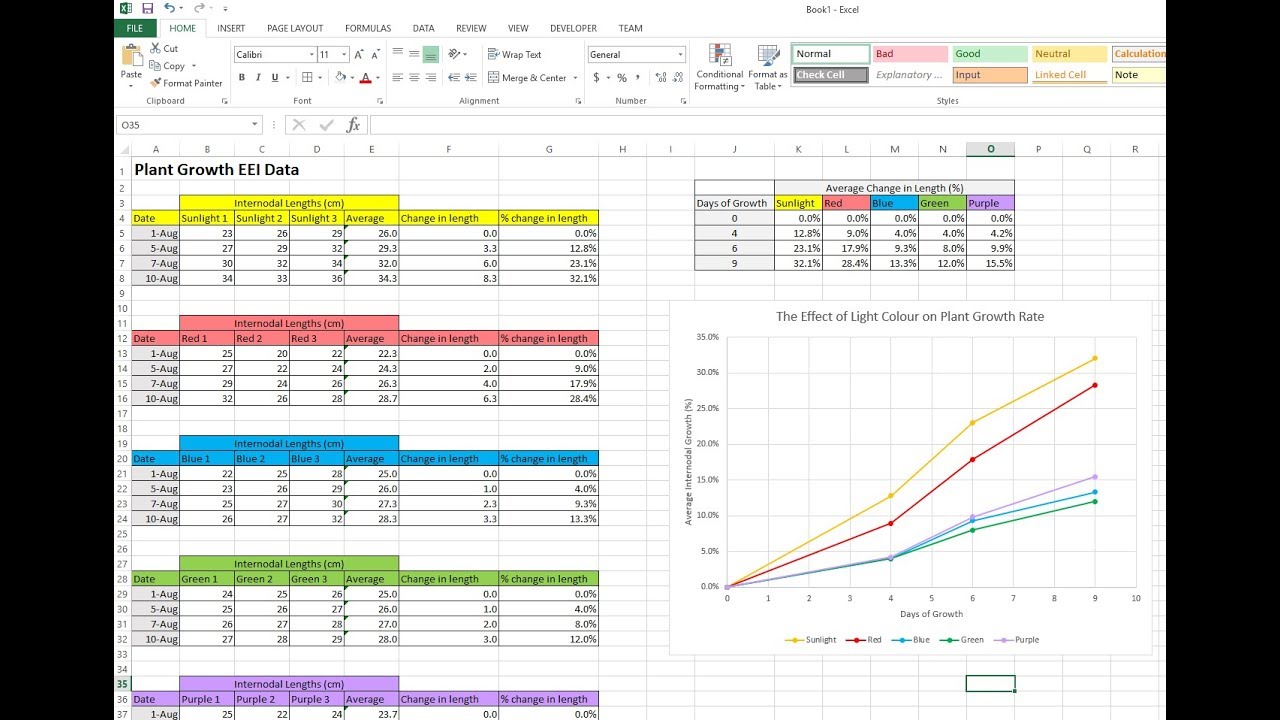This screenshot has height=720, width=1280.
Task: Open Conditional Formatting menu
Action: 720,68
